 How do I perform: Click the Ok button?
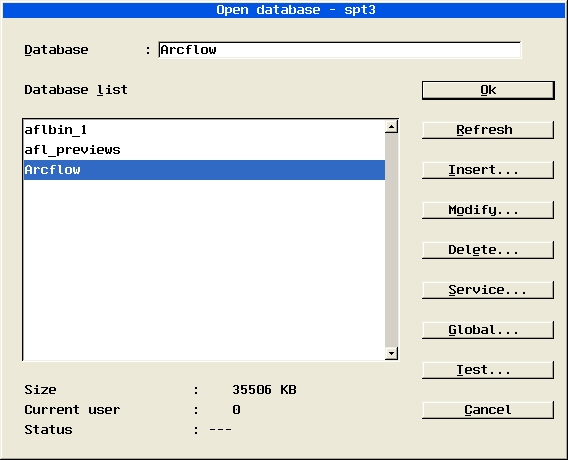coord(488,90)
